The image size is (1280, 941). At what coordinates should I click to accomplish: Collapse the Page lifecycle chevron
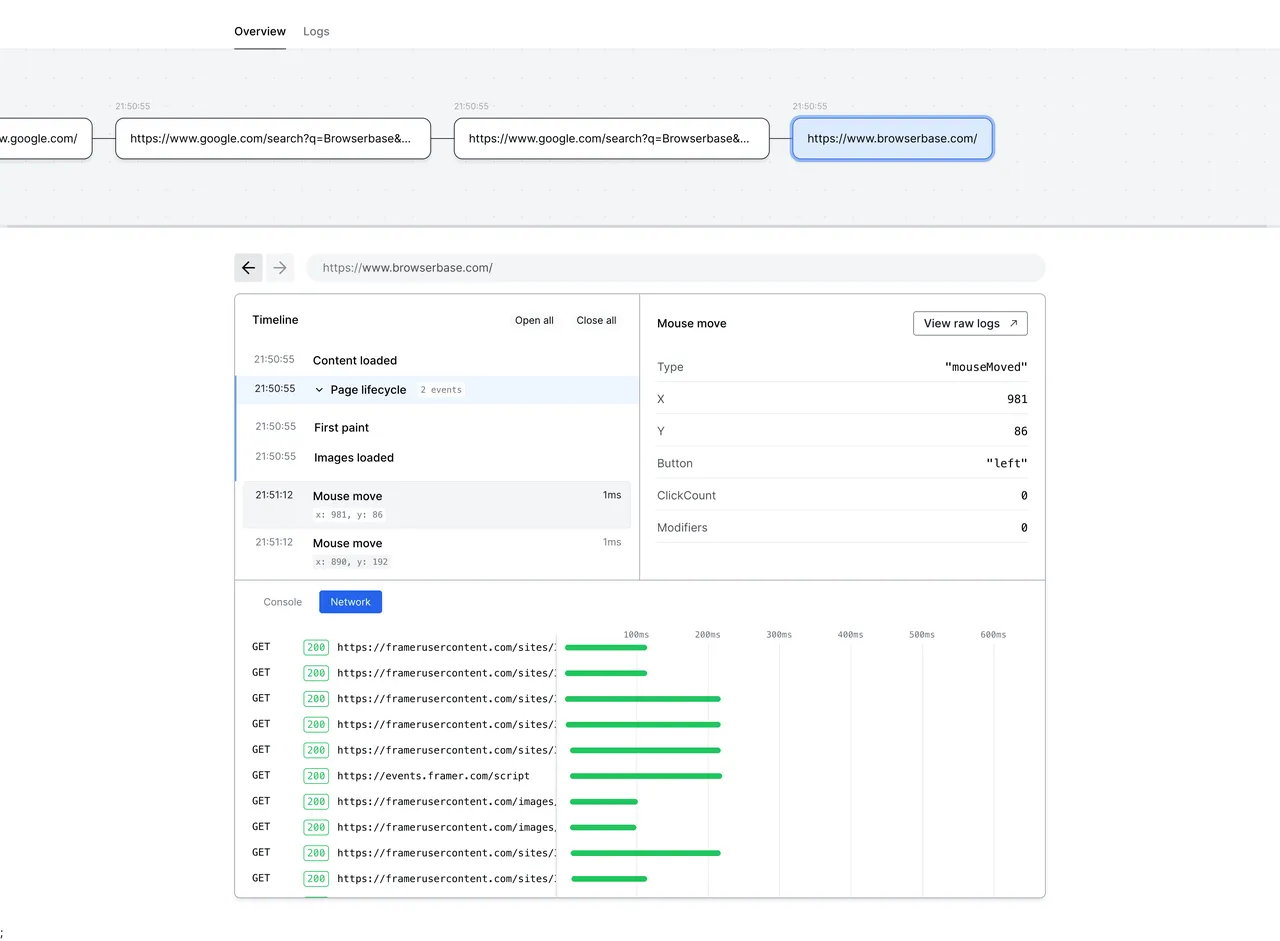(319, 390)
